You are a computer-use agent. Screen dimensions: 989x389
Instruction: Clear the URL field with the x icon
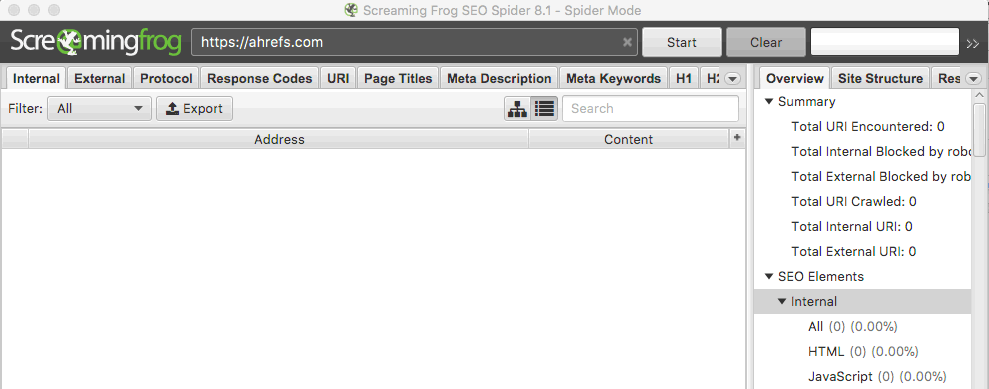click(x=627, y=42)
